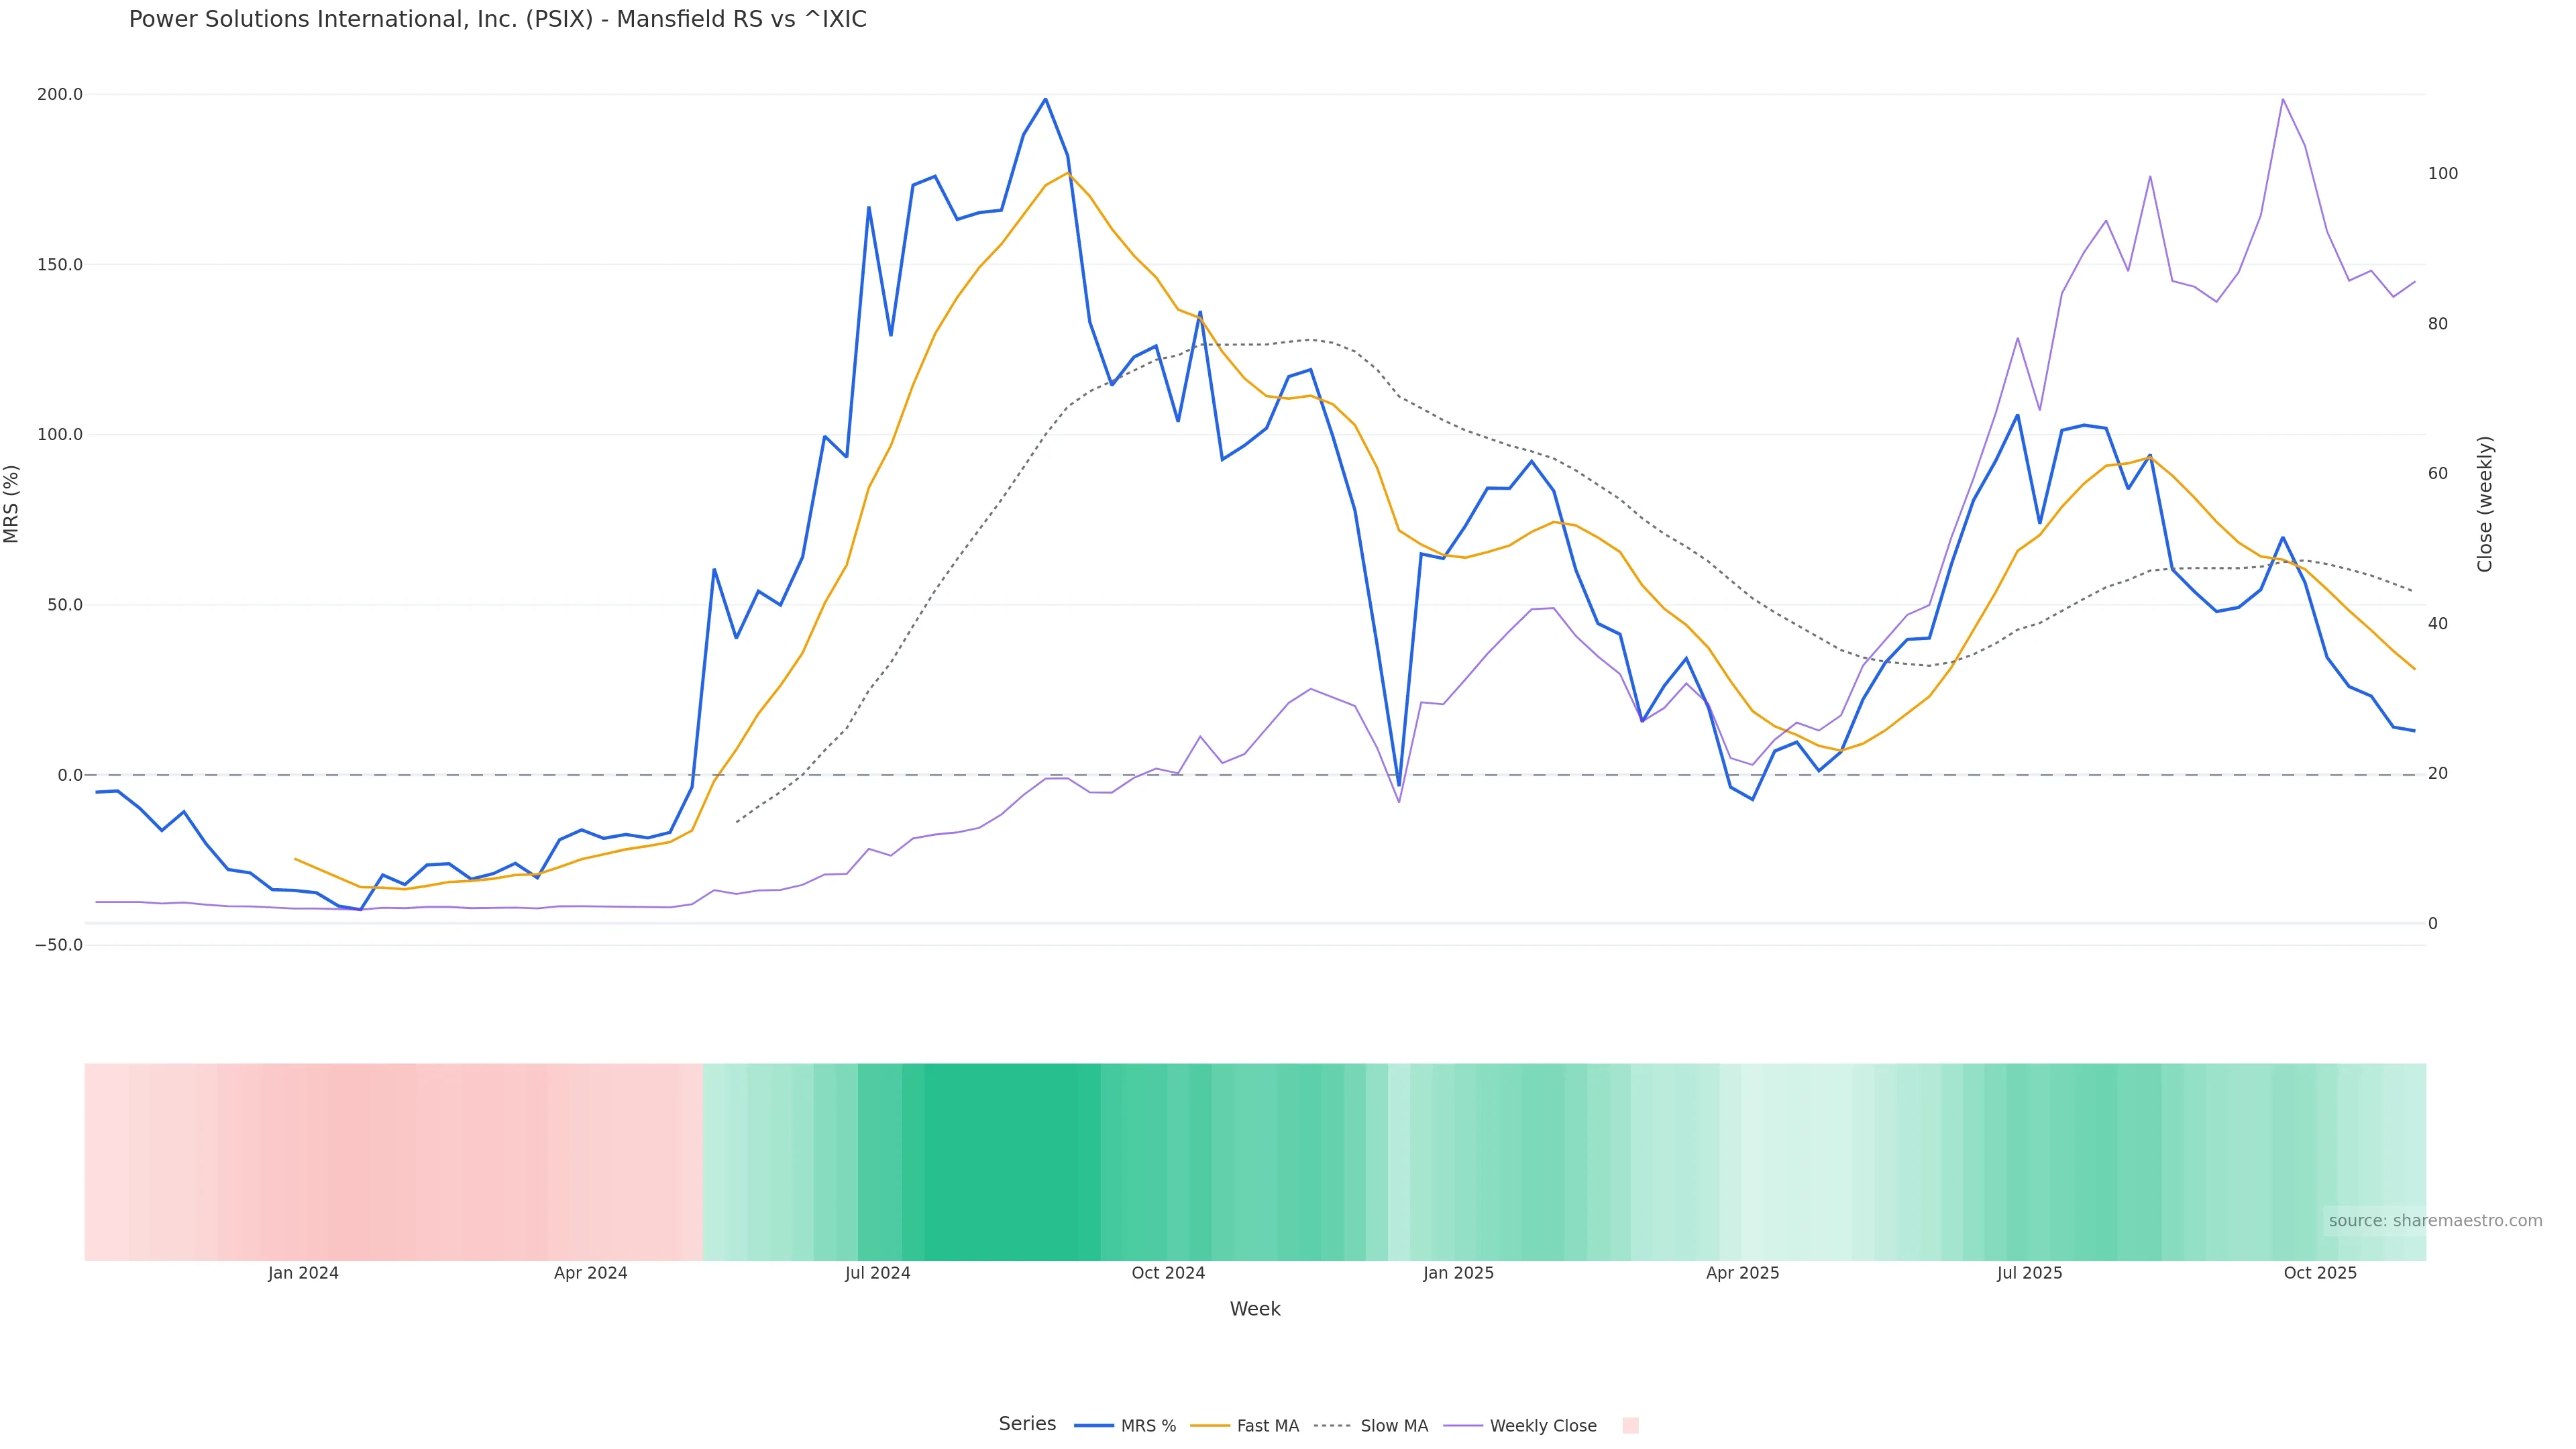
Task: Select the Oct 2024 x-axis tick
Action: tap(1168, 1273)
